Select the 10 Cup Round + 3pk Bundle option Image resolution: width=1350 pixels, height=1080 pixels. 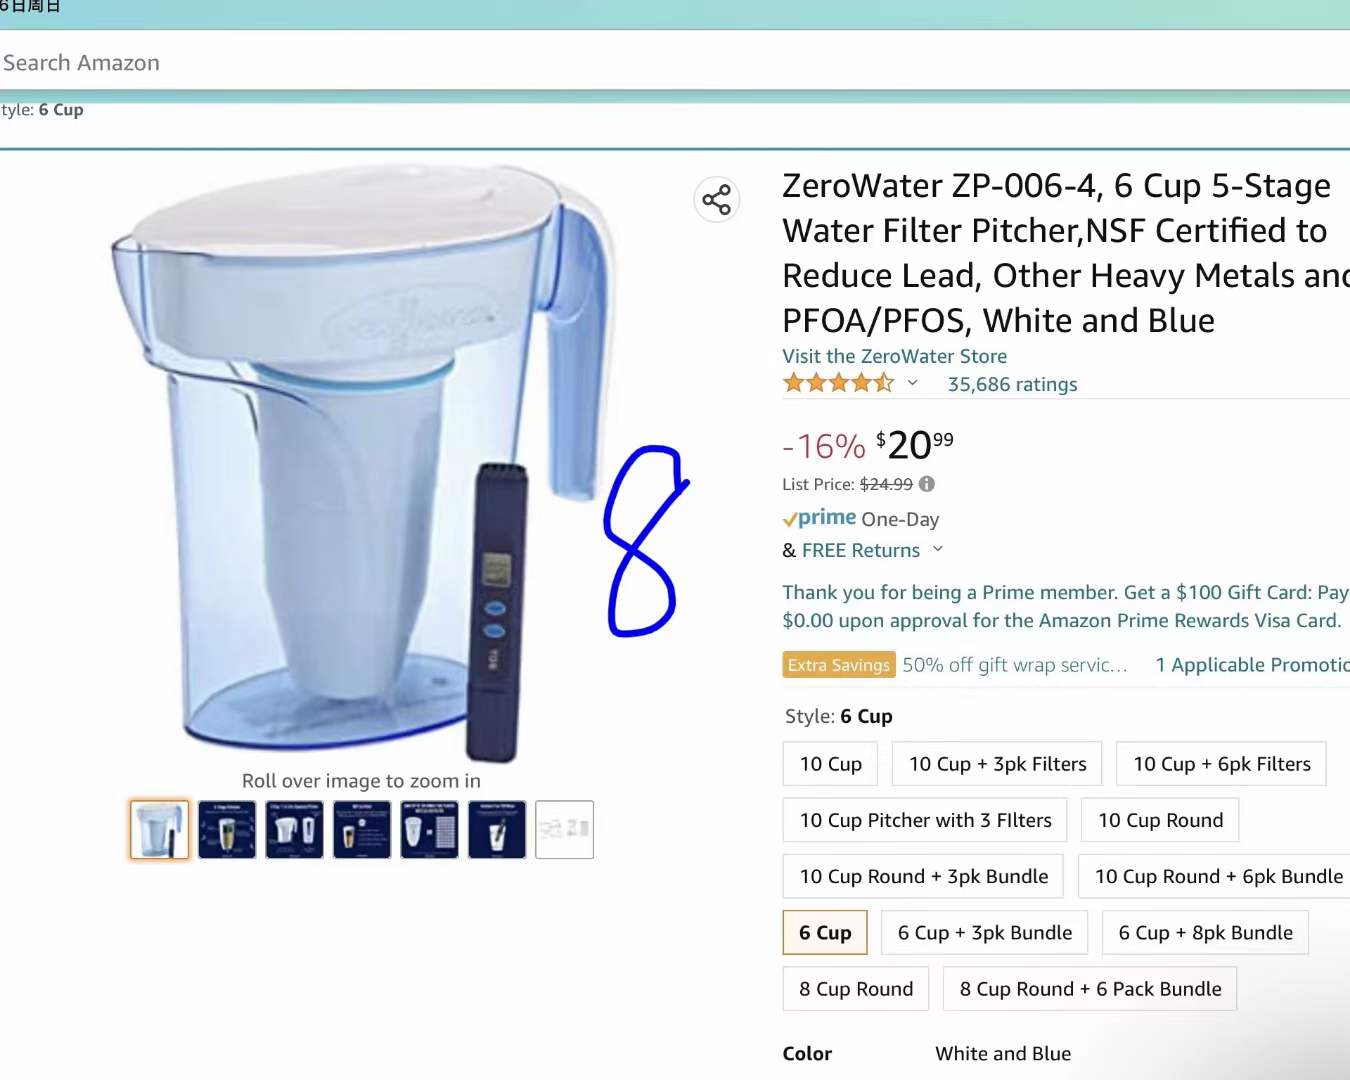click(x=923, y=877)
